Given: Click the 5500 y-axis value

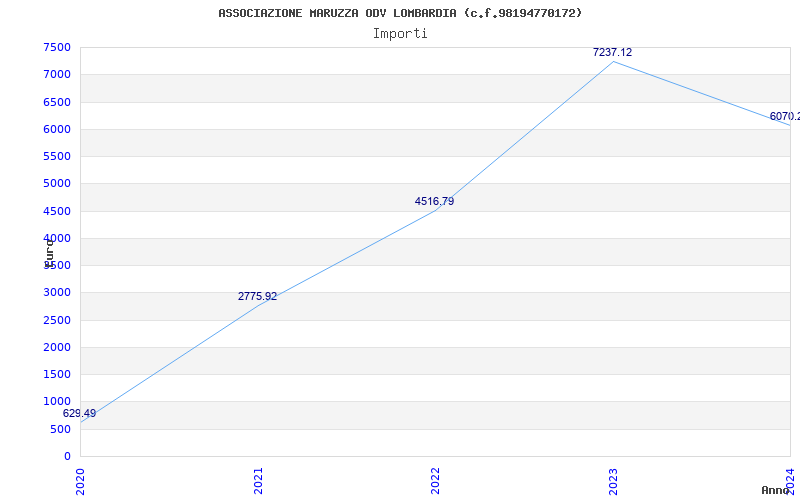Looking at the screenshot, I should point(57,156).
